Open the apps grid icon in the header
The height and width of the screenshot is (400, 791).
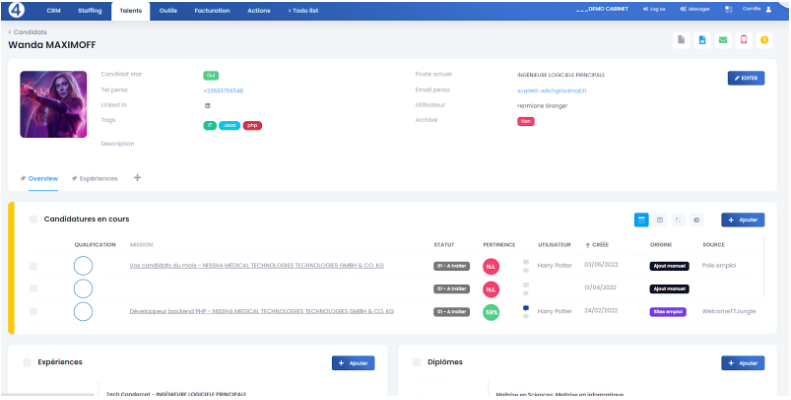[x=728, y=9]
